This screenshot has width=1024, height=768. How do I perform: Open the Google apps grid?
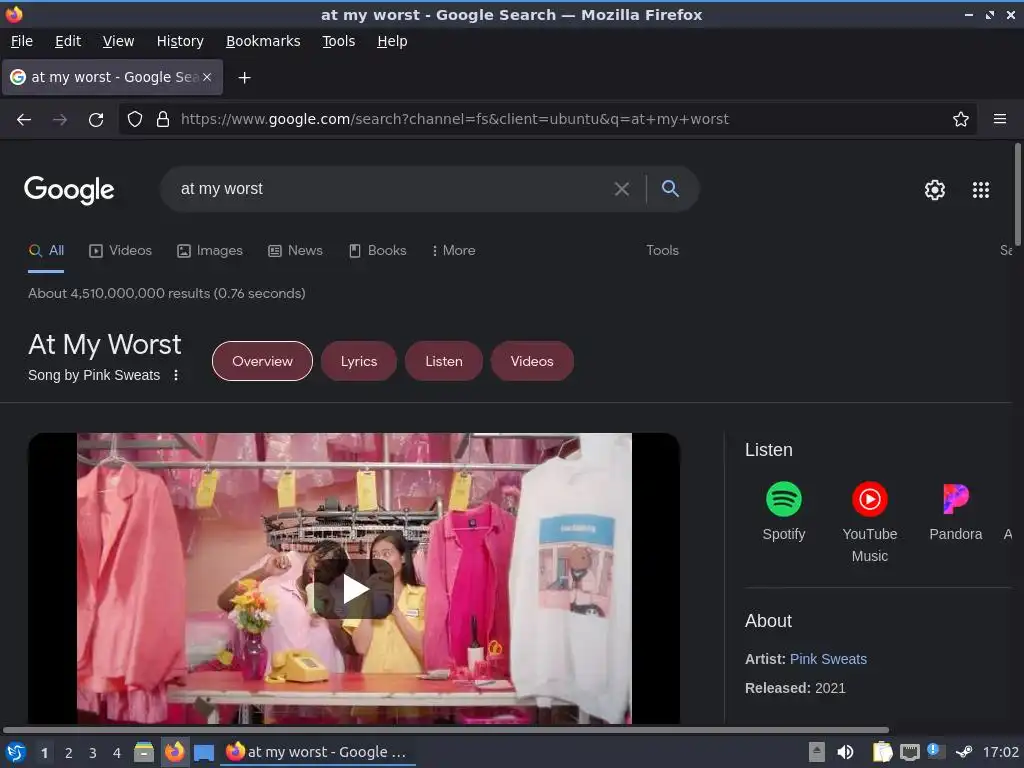(980, 190)
